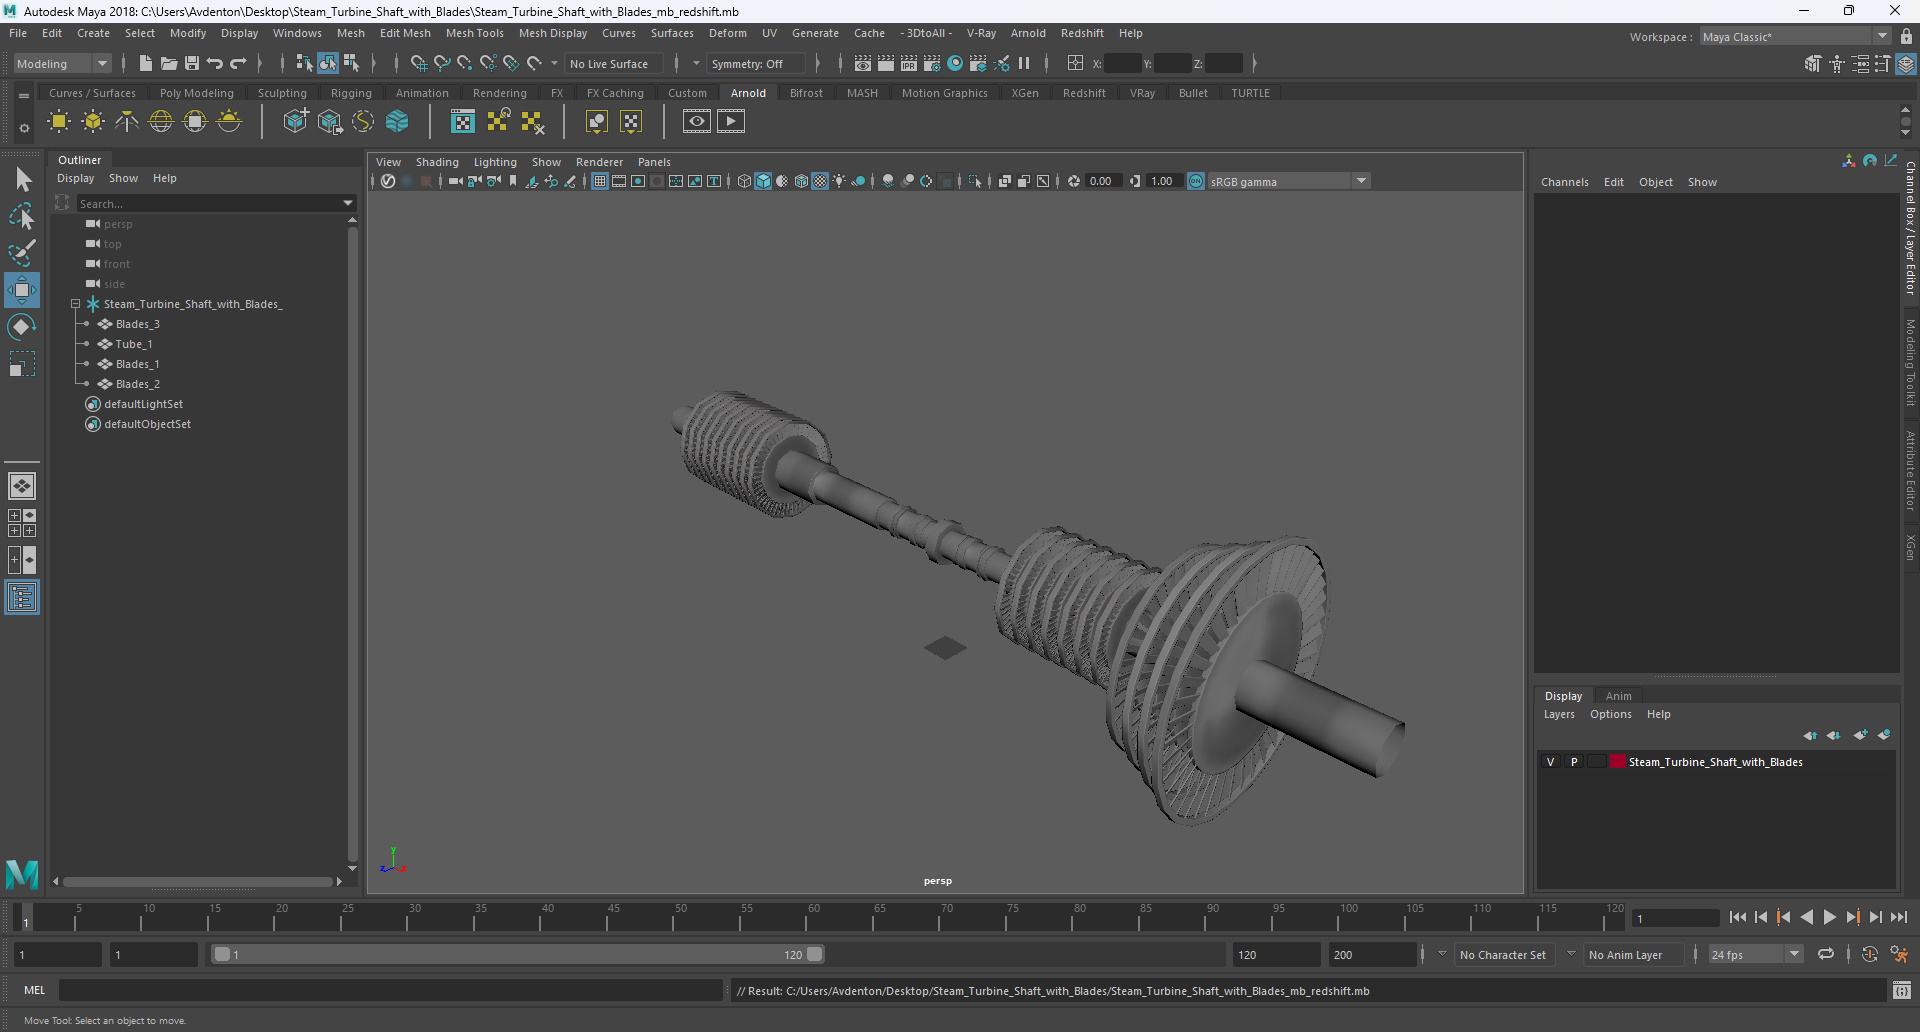
Task: Click the time range slider bar
Action: pyautogui.click(x=519, y=954)
